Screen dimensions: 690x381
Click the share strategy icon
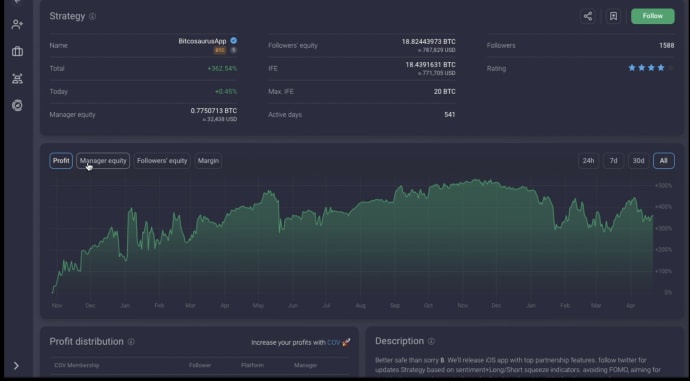click(588, 16)
